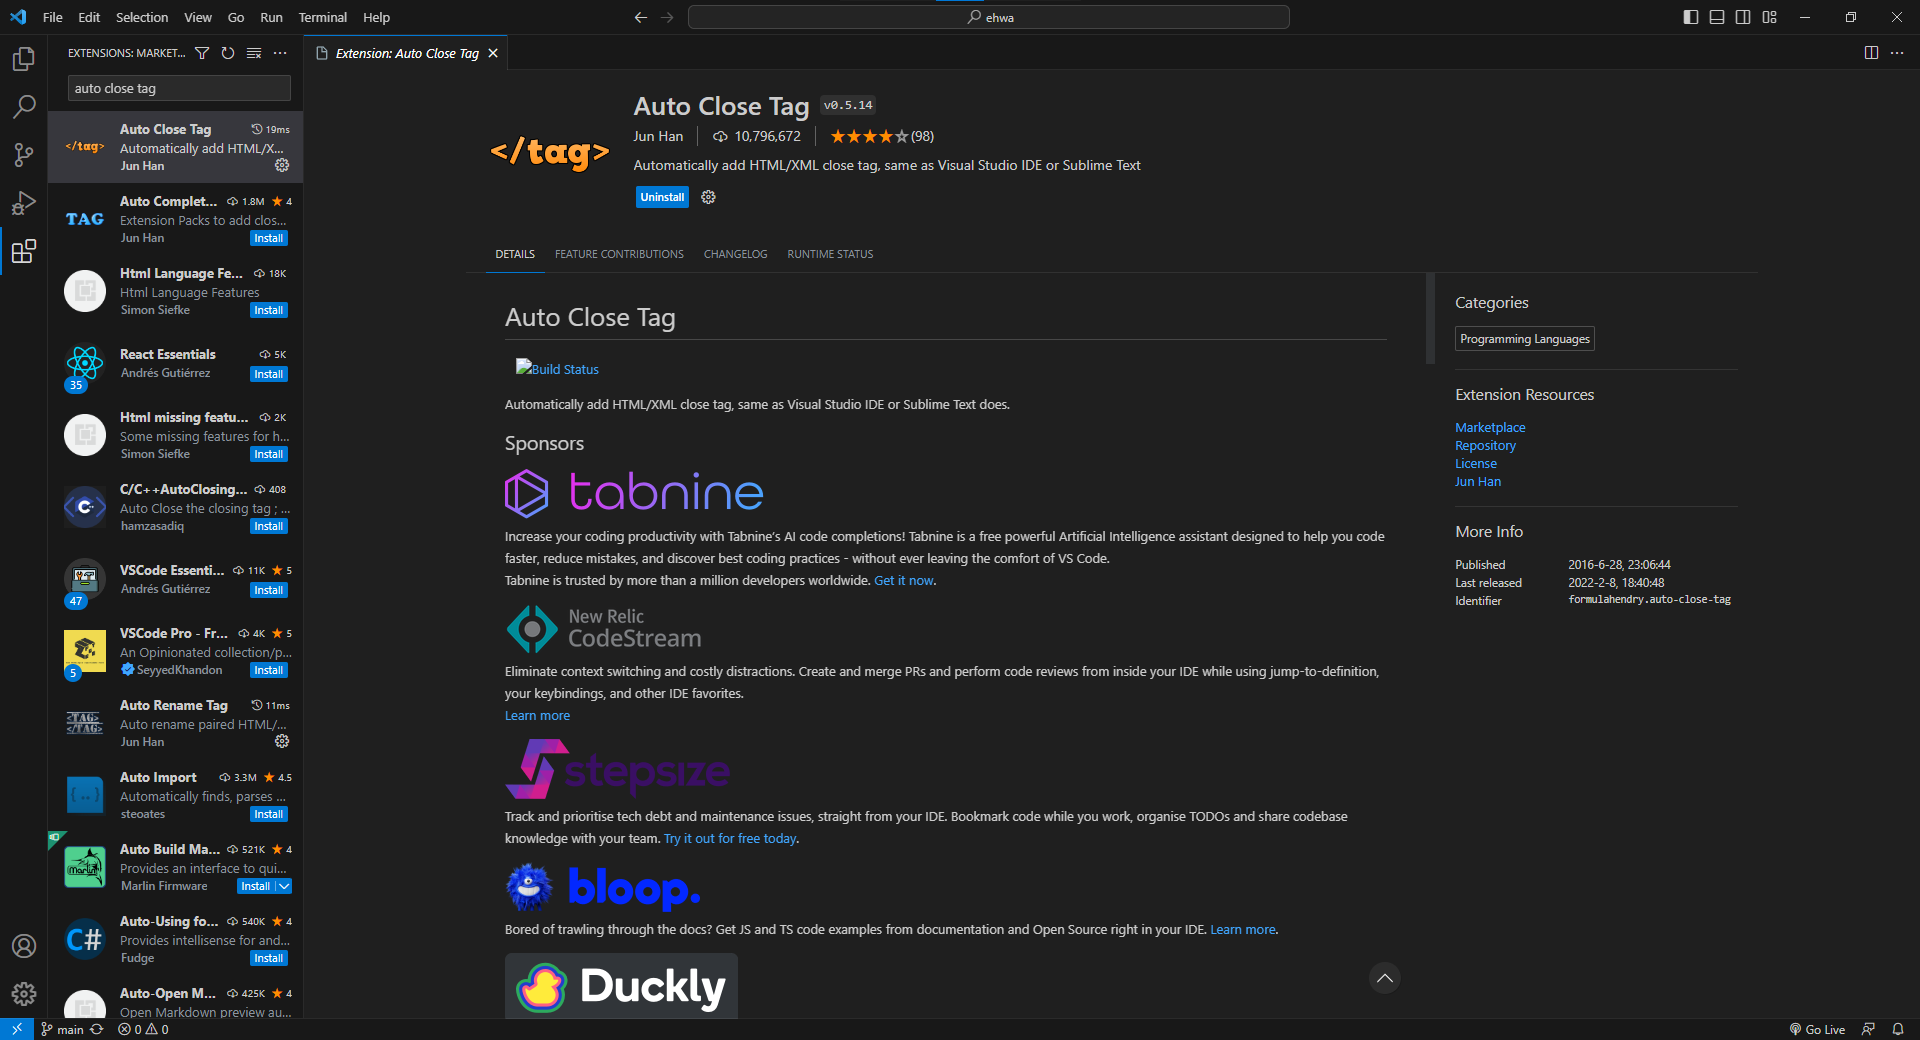Open the Search view icon

click(x=23, y=107)
